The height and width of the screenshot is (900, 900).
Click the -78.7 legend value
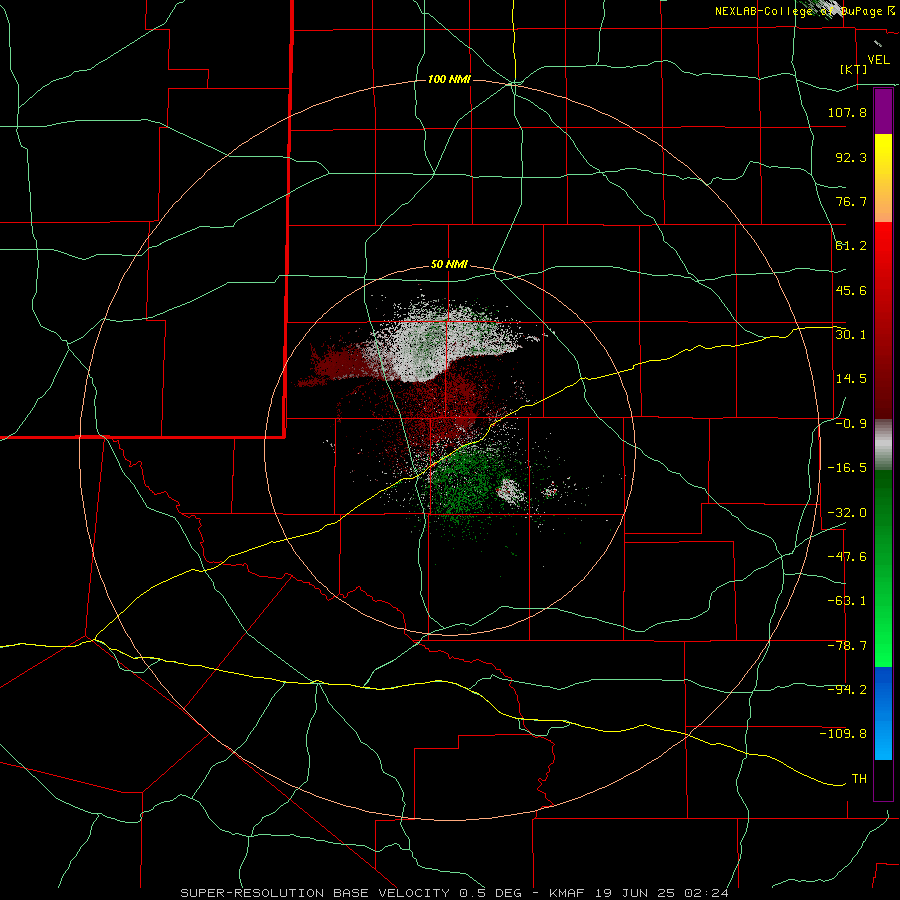coord(847,646)
